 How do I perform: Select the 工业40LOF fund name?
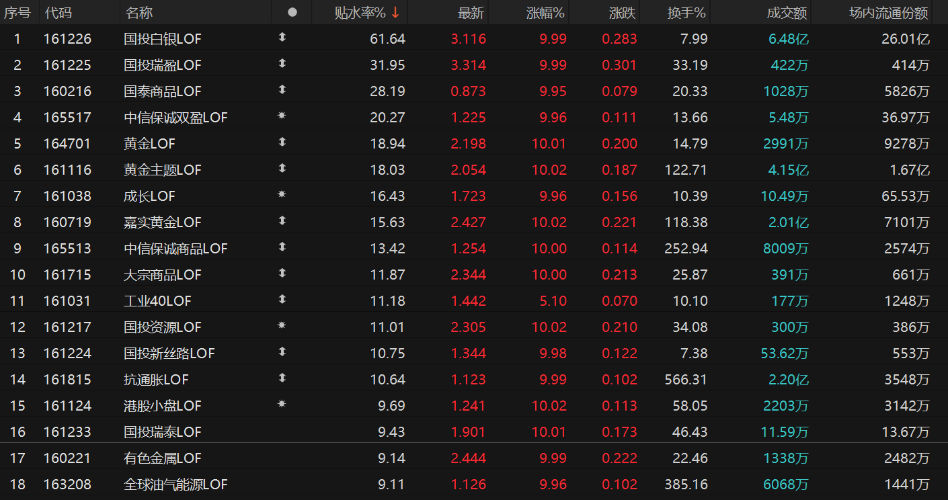(x=157, y=300)
